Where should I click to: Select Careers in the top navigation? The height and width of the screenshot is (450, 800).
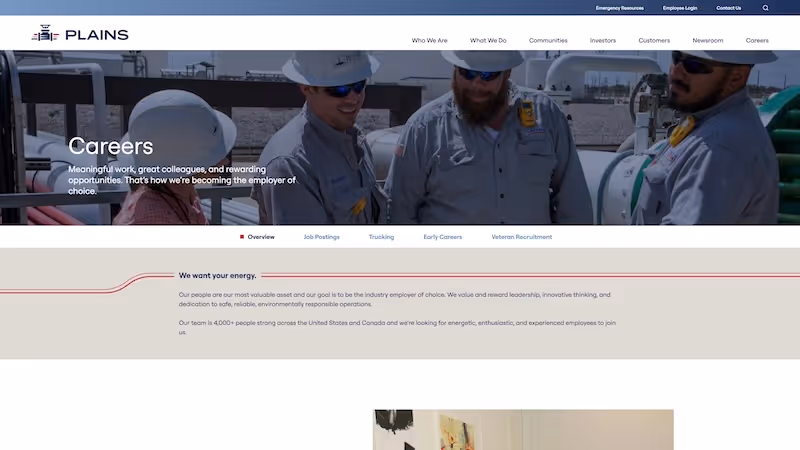tap(757, 40)
